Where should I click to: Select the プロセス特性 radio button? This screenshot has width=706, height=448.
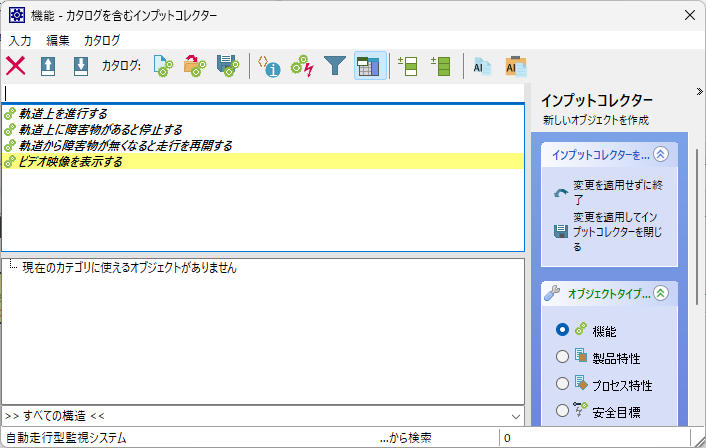pyautogui.click(x=562, y=384)
